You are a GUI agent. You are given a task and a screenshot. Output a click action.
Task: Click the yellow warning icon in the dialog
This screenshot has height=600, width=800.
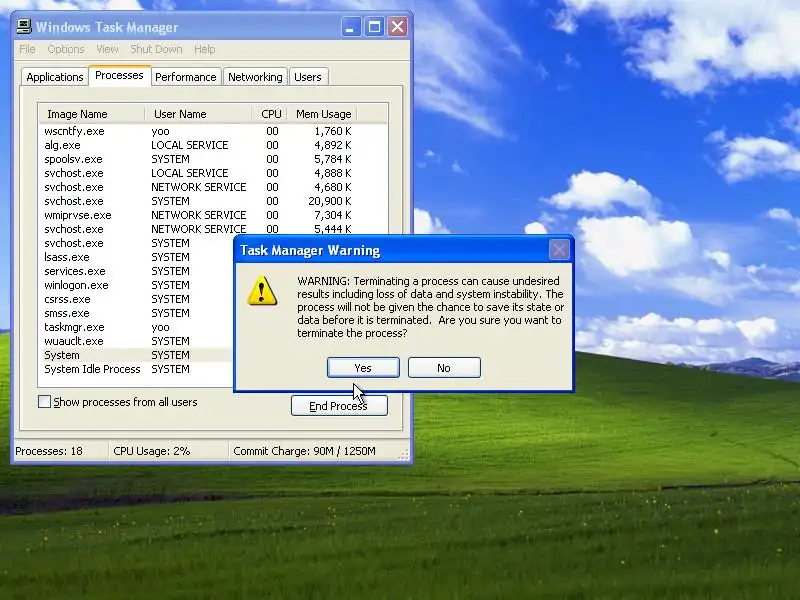point(262,291)
